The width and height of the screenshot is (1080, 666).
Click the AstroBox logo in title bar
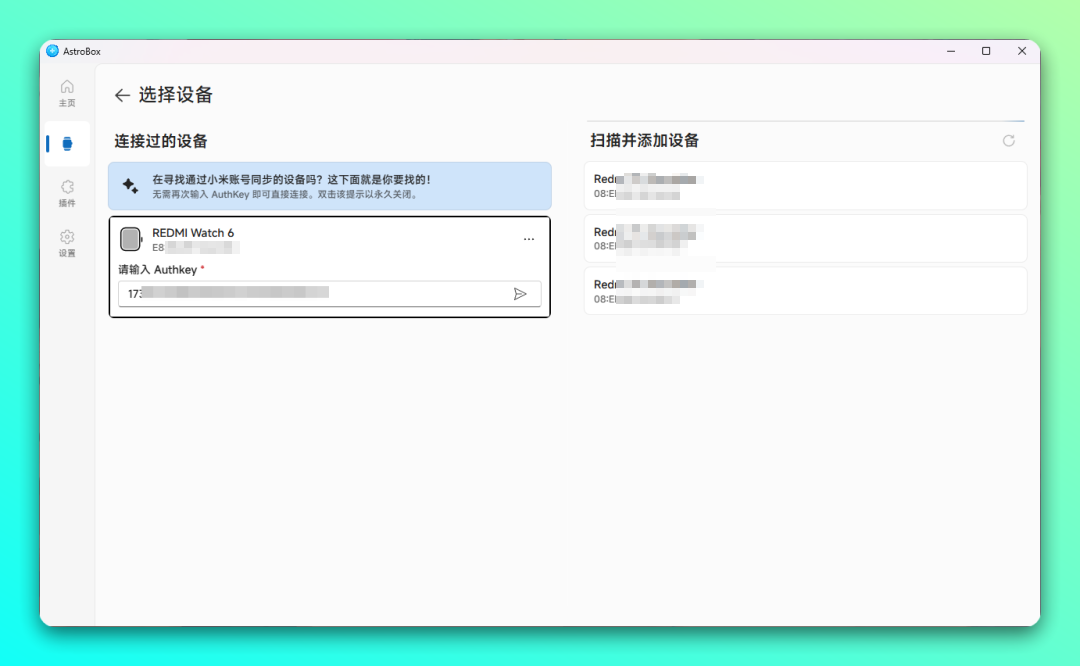coord(52,50)
